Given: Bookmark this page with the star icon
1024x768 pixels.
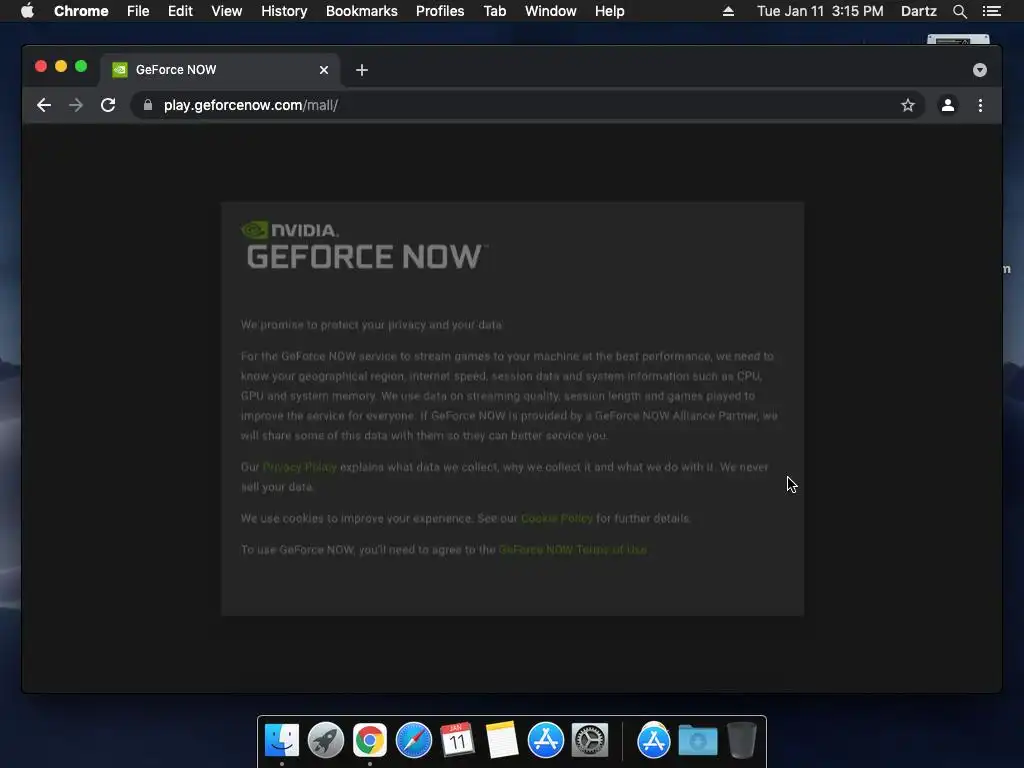Looking at the screenshot, I should 908,105.
